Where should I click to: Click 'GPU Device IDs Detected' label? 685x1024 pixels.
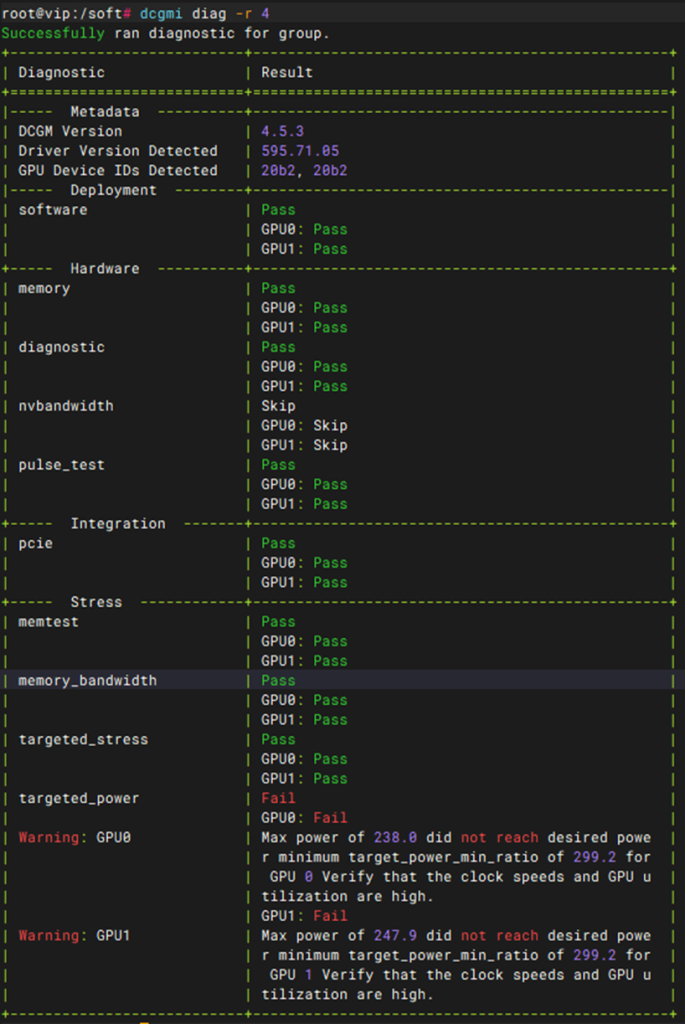tap(118, 170)
